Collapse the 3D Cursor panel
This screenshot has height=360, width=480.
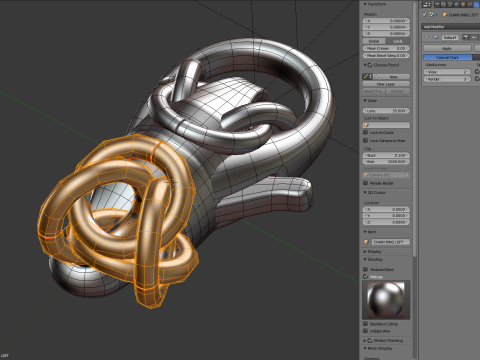(365, 192)
